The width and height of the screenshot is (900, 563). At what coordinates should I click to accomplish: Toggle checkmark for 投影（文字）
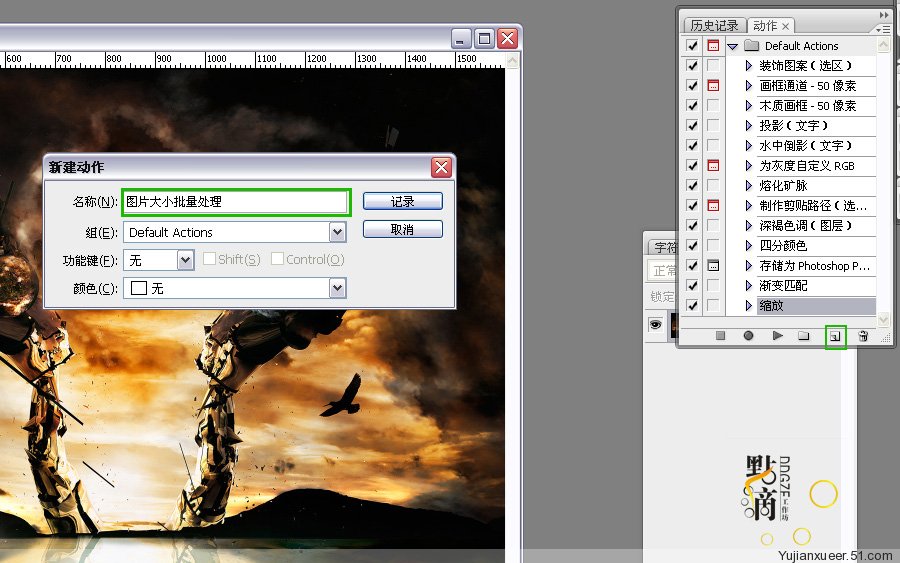point(692,126)
